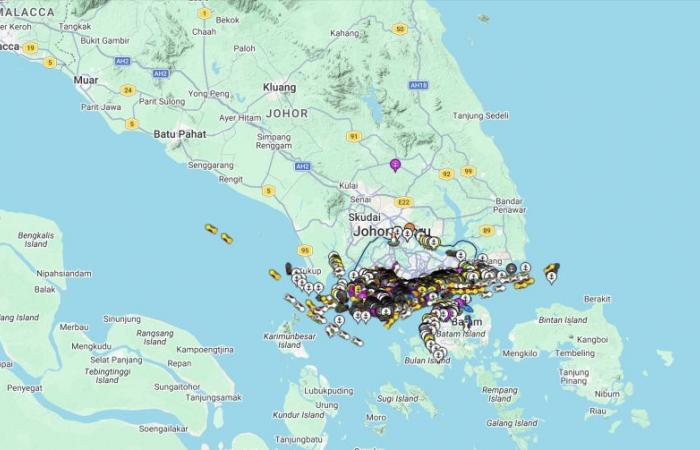Click the AH18 highway shield
Viewport: 700px width, 450px height.
419,86
